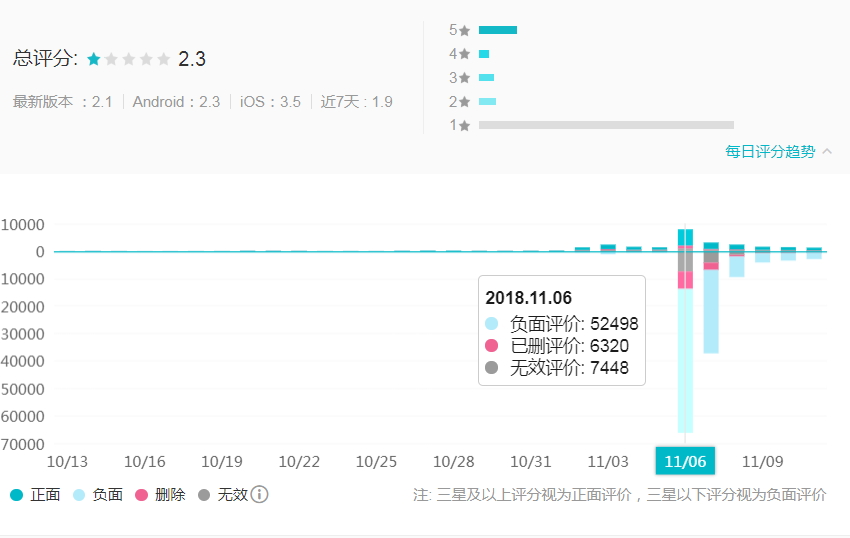This screenshot has height=538, width=850.
Task: Click the 2-star rating bar
Action: coord(487,101)
